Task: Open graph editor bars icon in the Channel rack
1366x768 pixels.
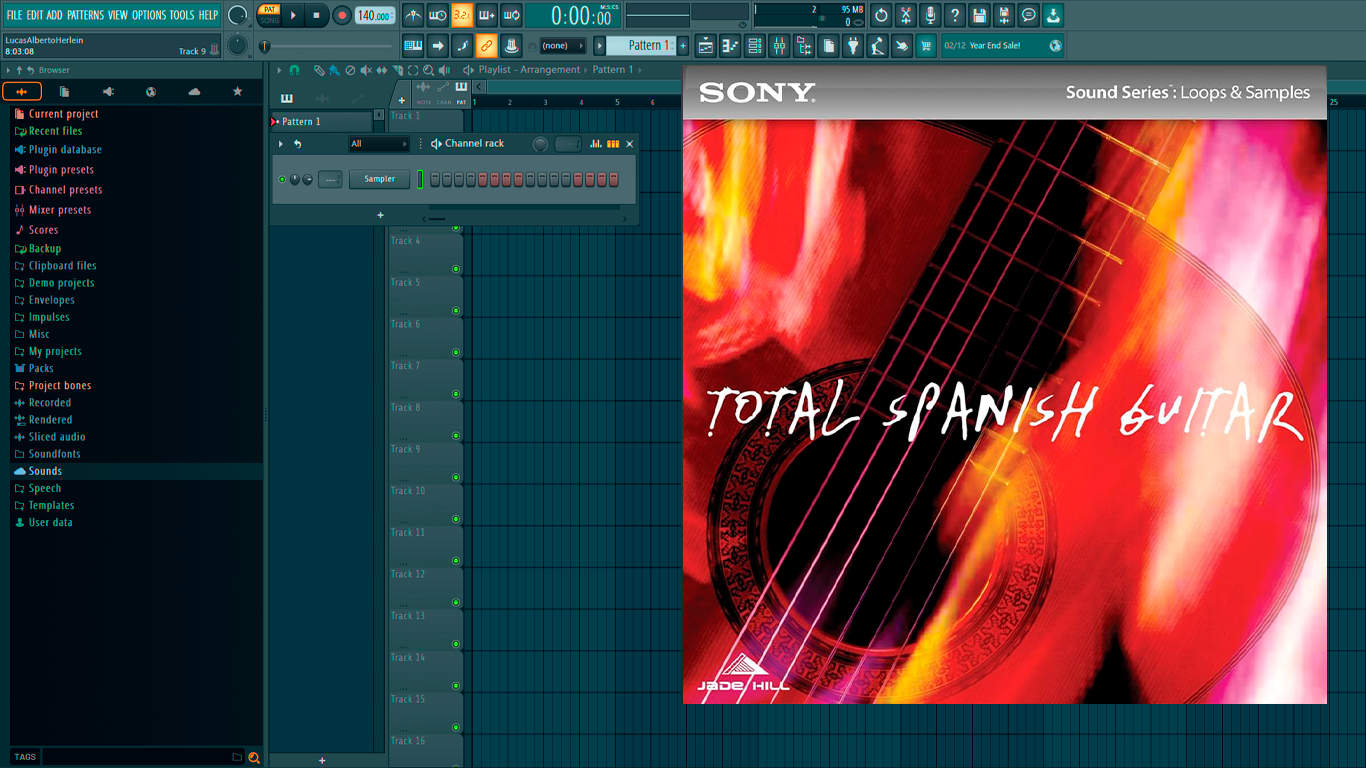Action: click(x=596, y=144)
